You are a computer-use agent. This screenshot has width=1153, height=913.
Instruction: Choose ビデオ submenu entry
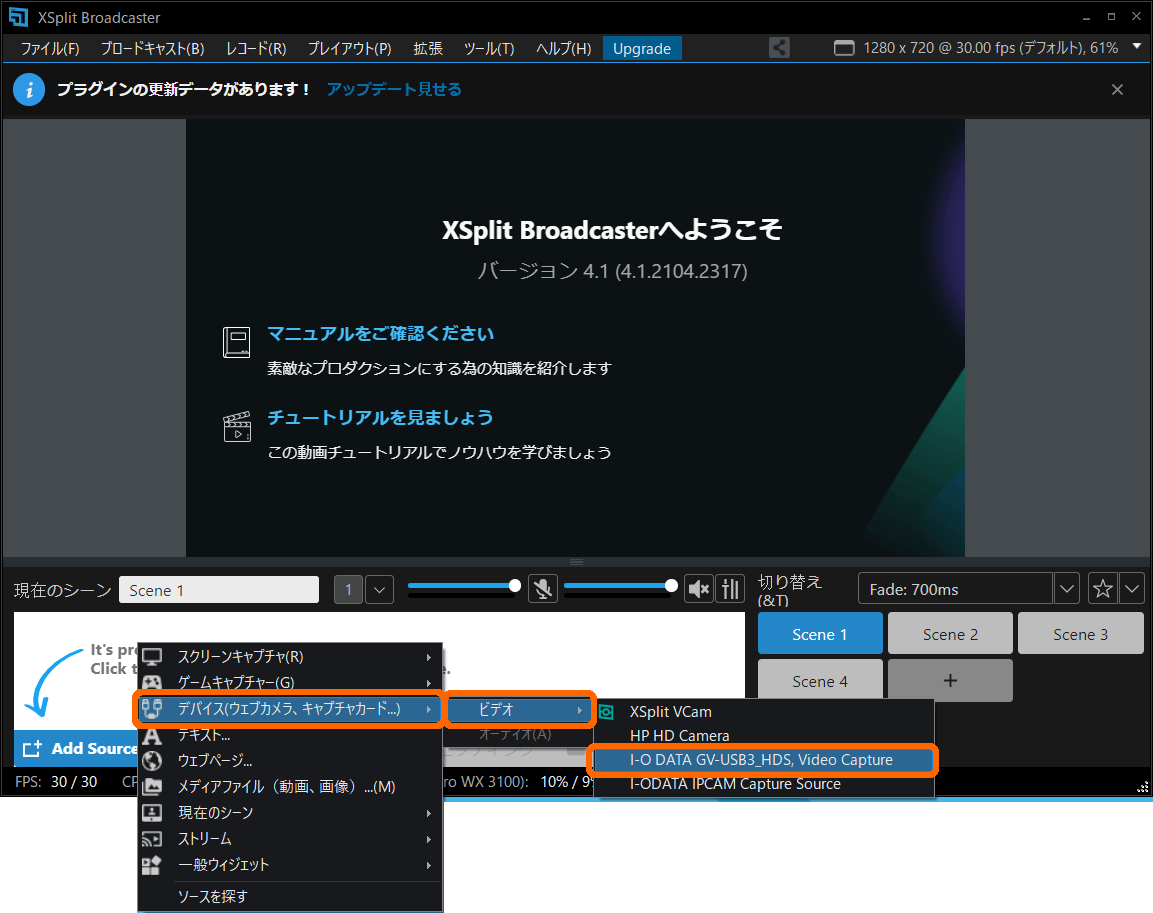[519, 710]
